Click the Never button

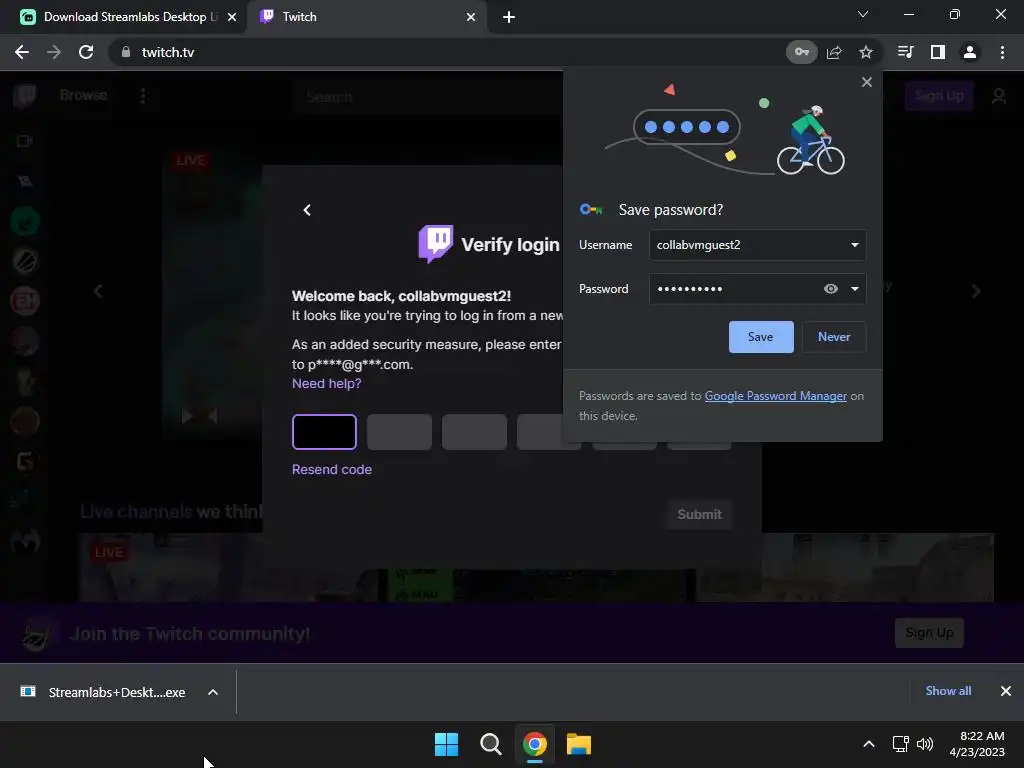point(834,337)
